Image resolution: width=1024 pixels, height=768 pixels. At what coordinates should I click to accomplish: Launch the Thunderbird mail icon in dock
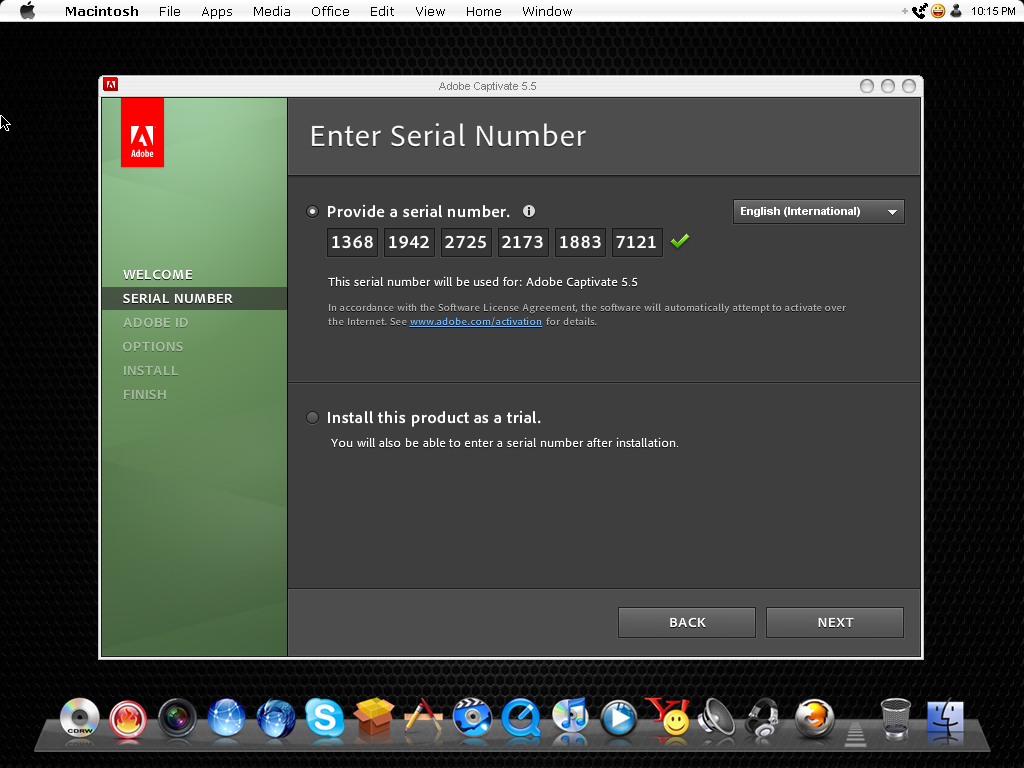pos(276,718)
